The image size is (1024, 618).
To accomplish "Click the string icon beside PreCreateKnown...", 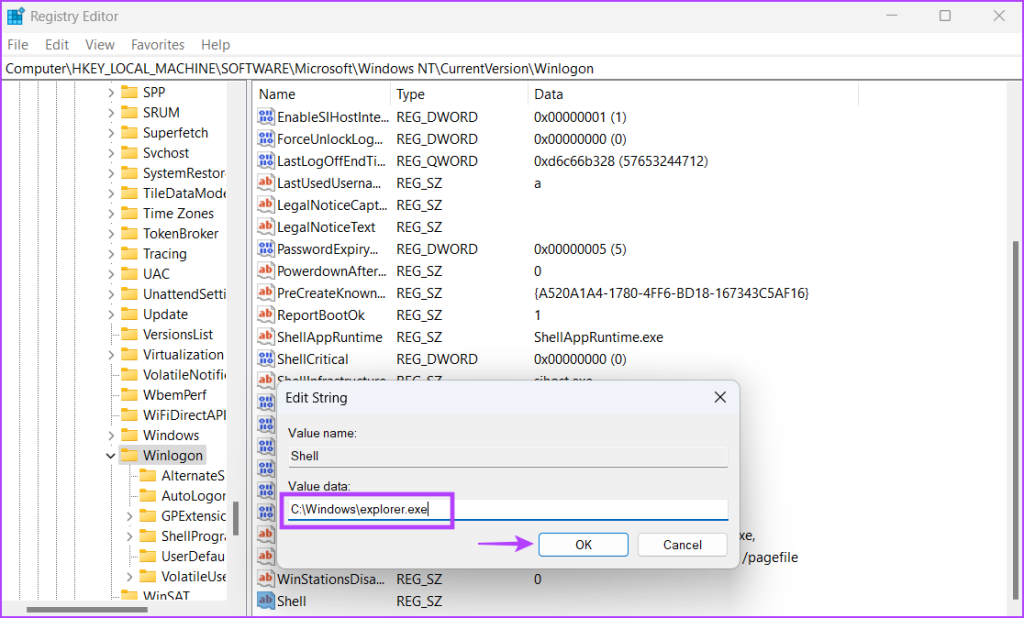I will tap(266, 293).
